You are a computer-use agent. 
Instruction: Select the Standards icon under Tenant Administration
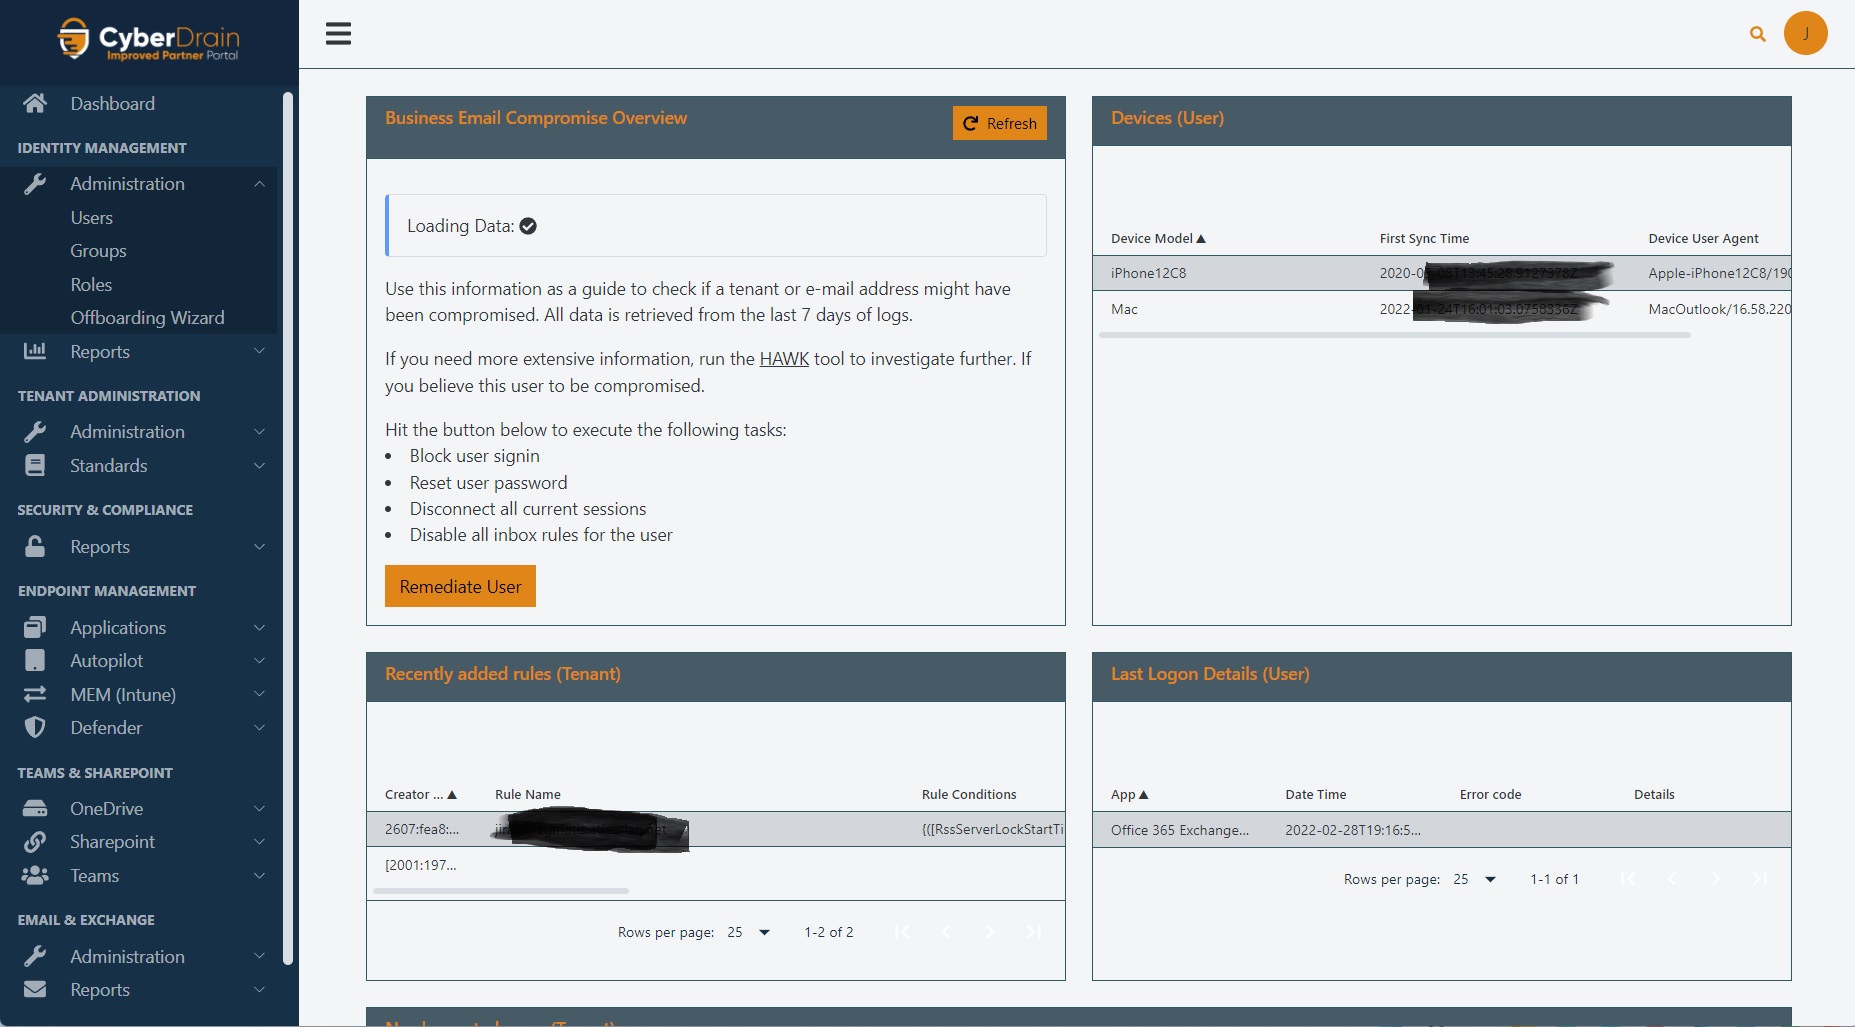click(x=34, y=465)
